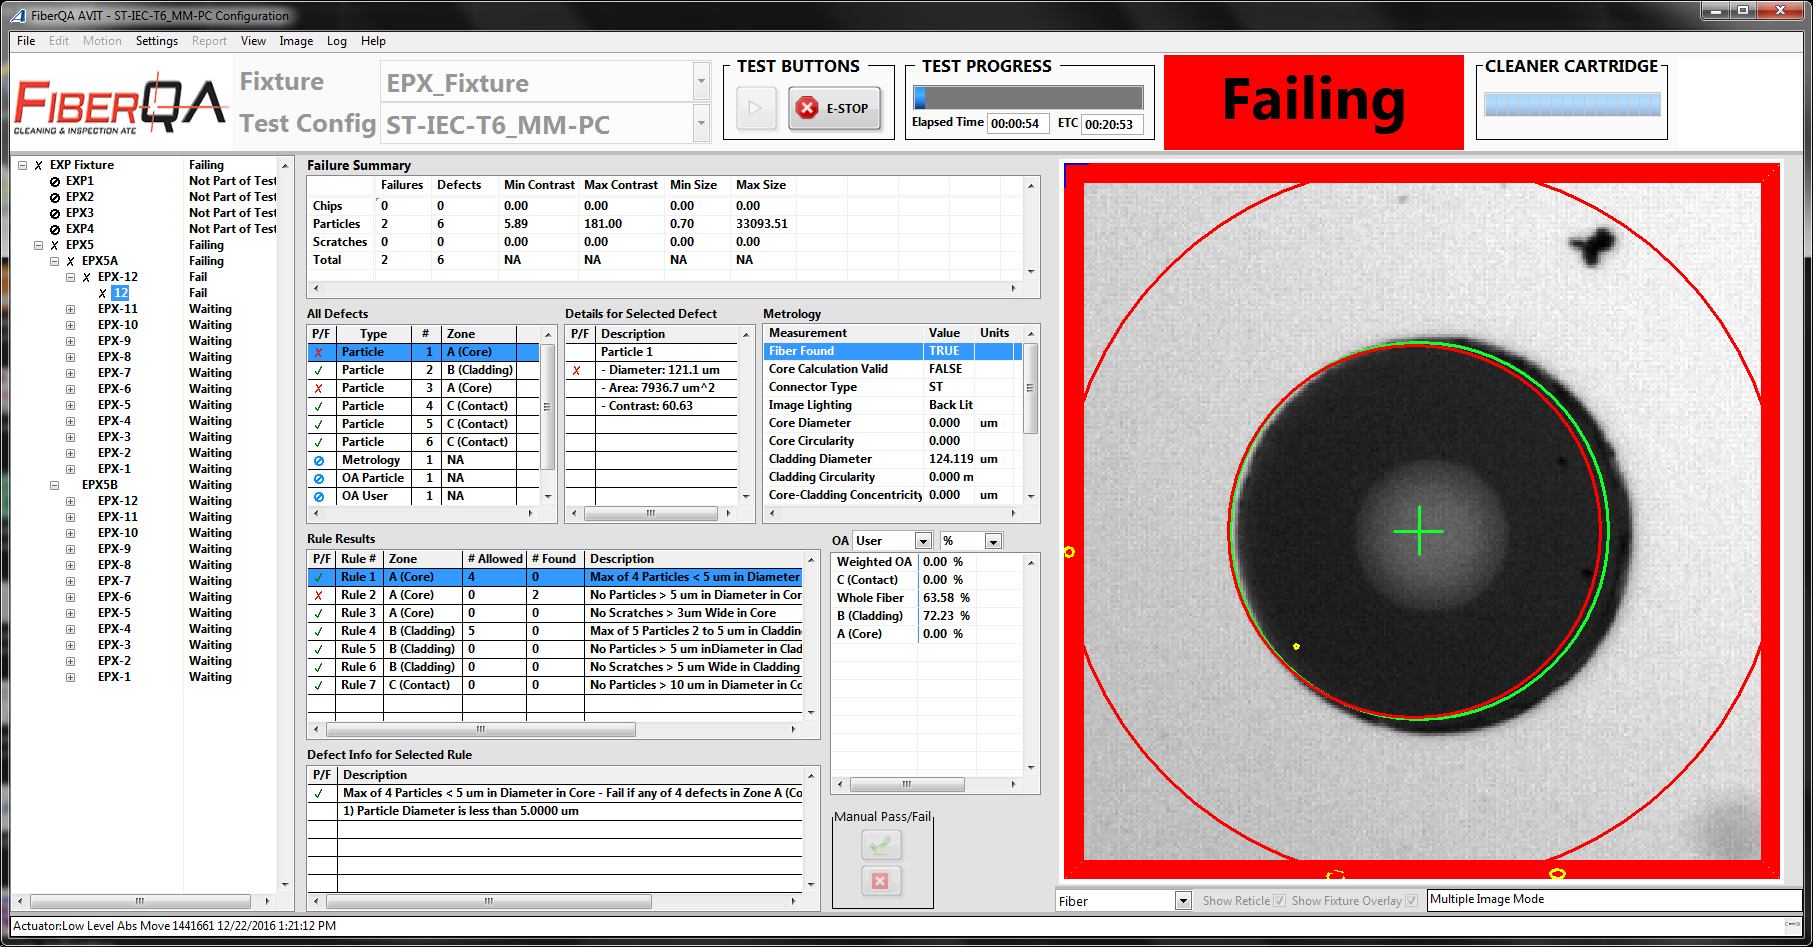Open the Fiber image view dropdown
The width and height of the screenshot is (1813, 947).
1183,901
